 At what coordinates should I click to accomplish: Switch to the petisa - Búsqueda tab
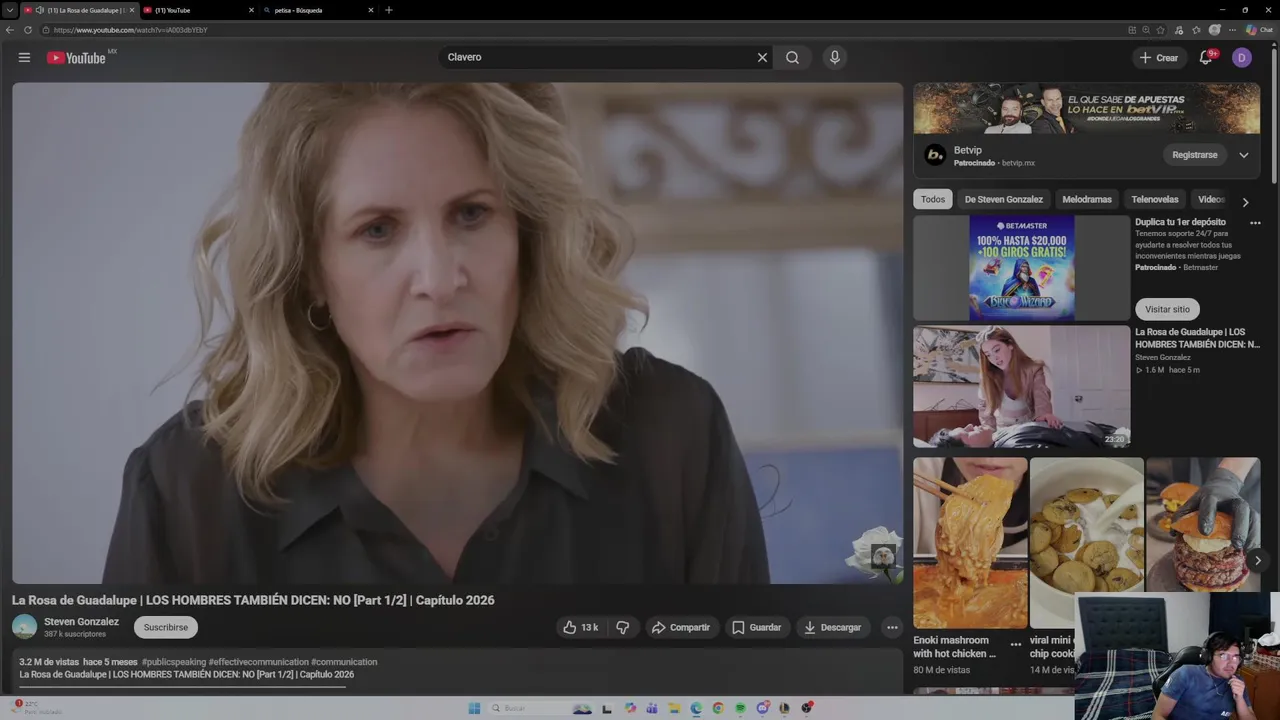pos(317,10)
